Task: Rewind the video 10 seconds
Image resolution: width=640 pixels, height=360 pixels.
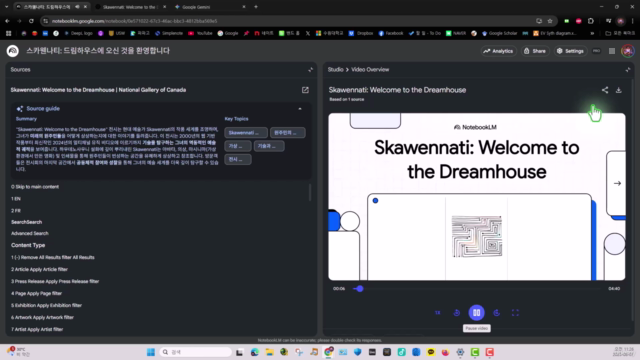Action: coord(457,313)
